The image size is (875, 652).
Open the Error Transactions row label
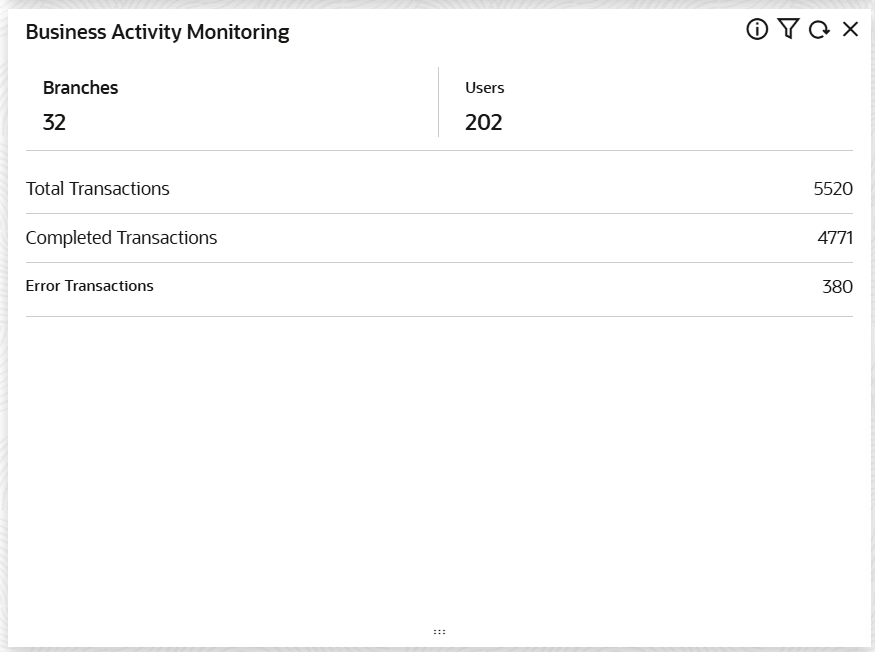[x=90, y=286]
